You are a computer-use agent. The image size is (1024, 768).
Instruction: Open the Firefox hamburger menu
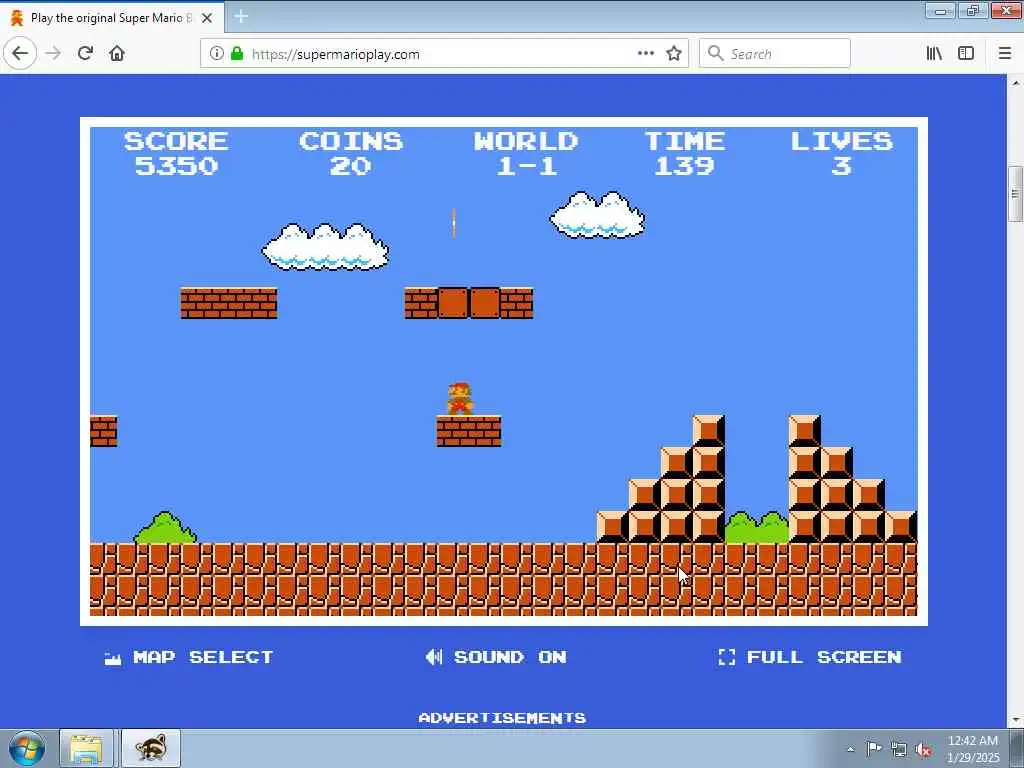1005,54
